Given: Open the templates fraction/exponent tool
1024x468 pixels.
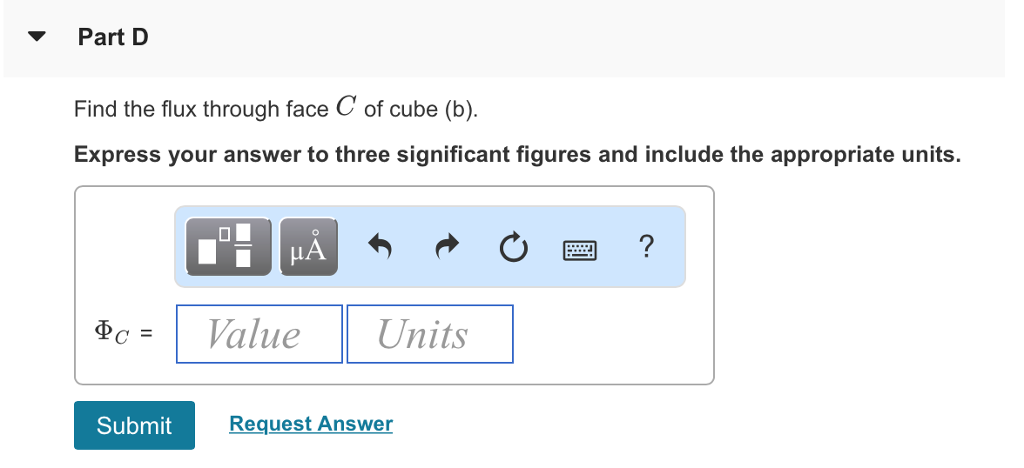Looking at the screenshot, I should (229, 247).
